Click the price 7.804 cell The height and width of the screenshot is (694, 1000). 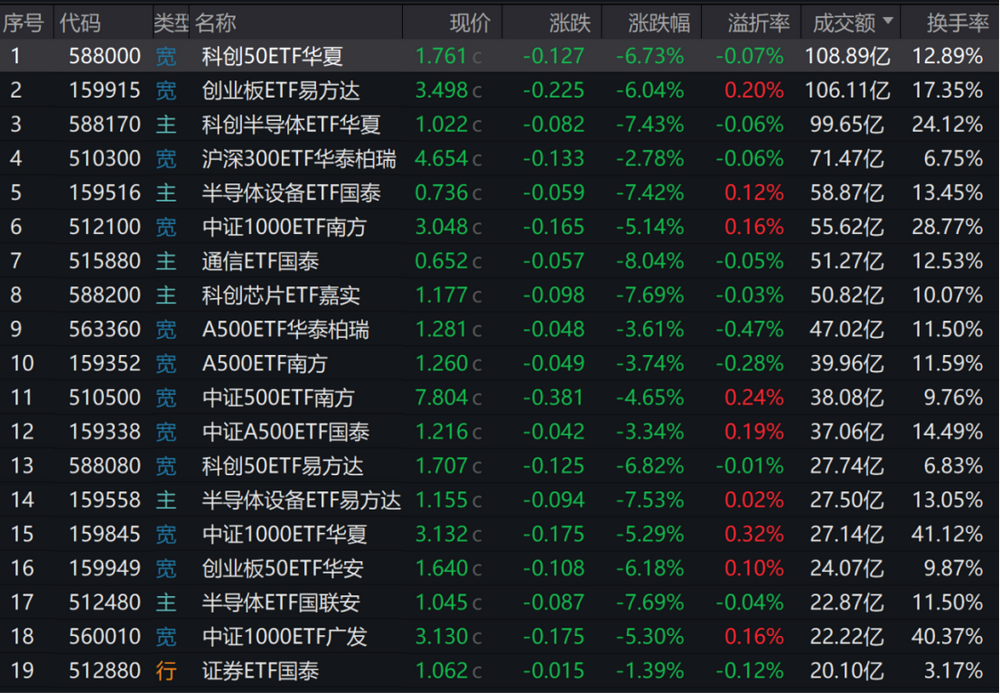[441, 398]
